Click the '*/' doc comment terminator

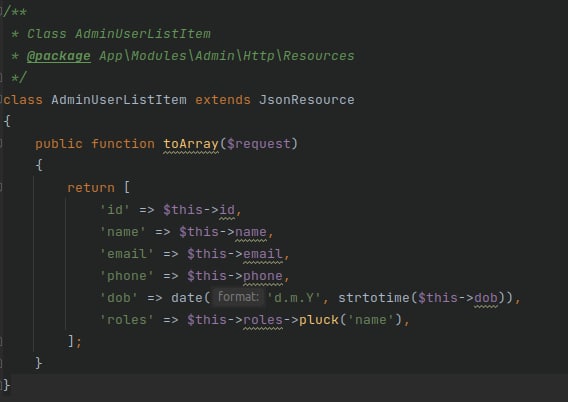coord(19,78)
